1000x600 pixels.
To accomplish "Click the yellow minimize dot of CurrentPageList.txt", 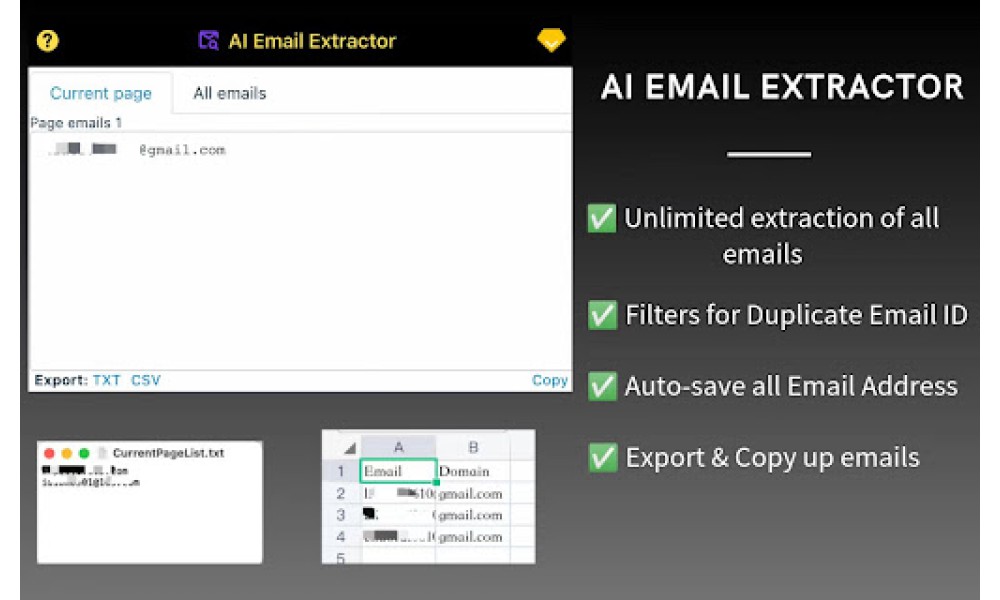I will (x=66, y=453).
